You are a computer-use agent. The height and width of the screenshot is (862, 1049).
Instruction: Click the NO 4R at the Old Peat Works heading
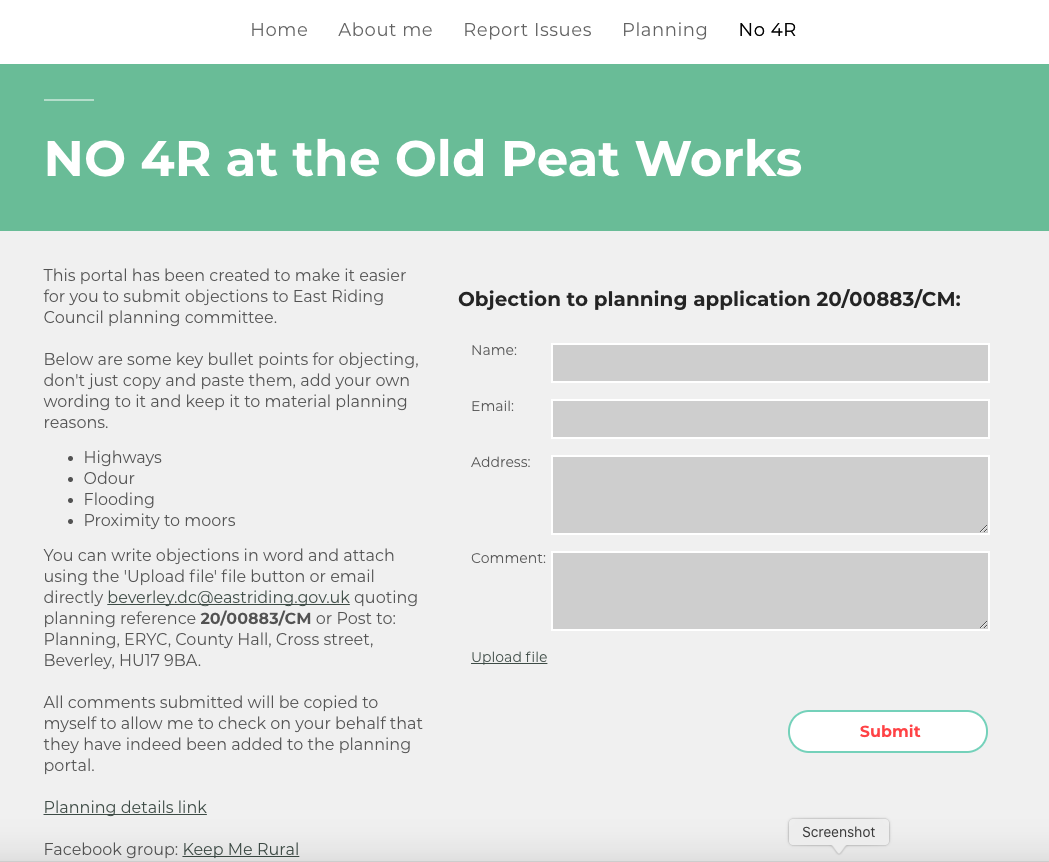click(x=422, y=158)
